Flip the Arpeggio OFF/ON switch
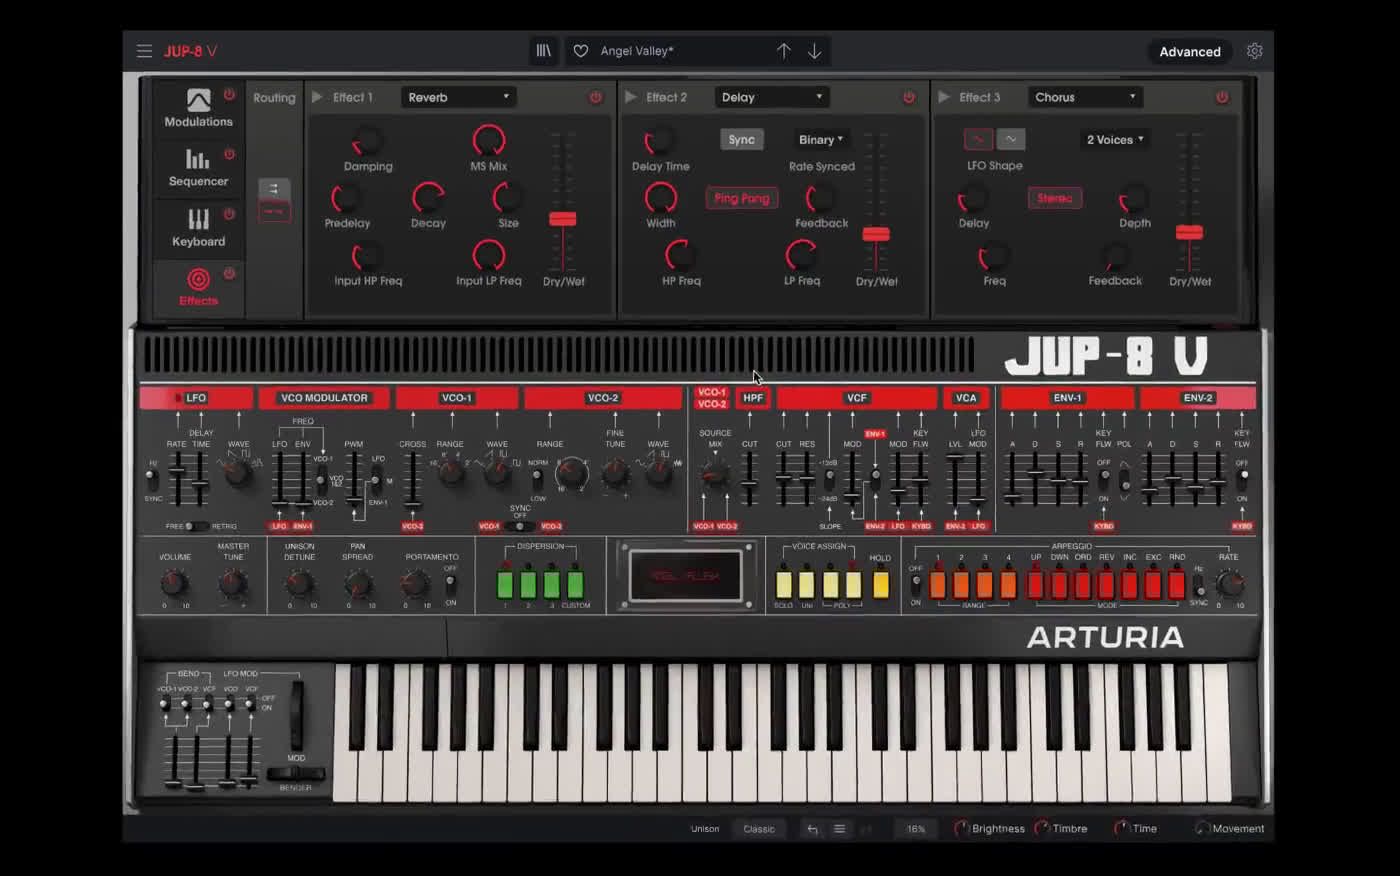Viewport: 1400px width, 876px height. 916,583
